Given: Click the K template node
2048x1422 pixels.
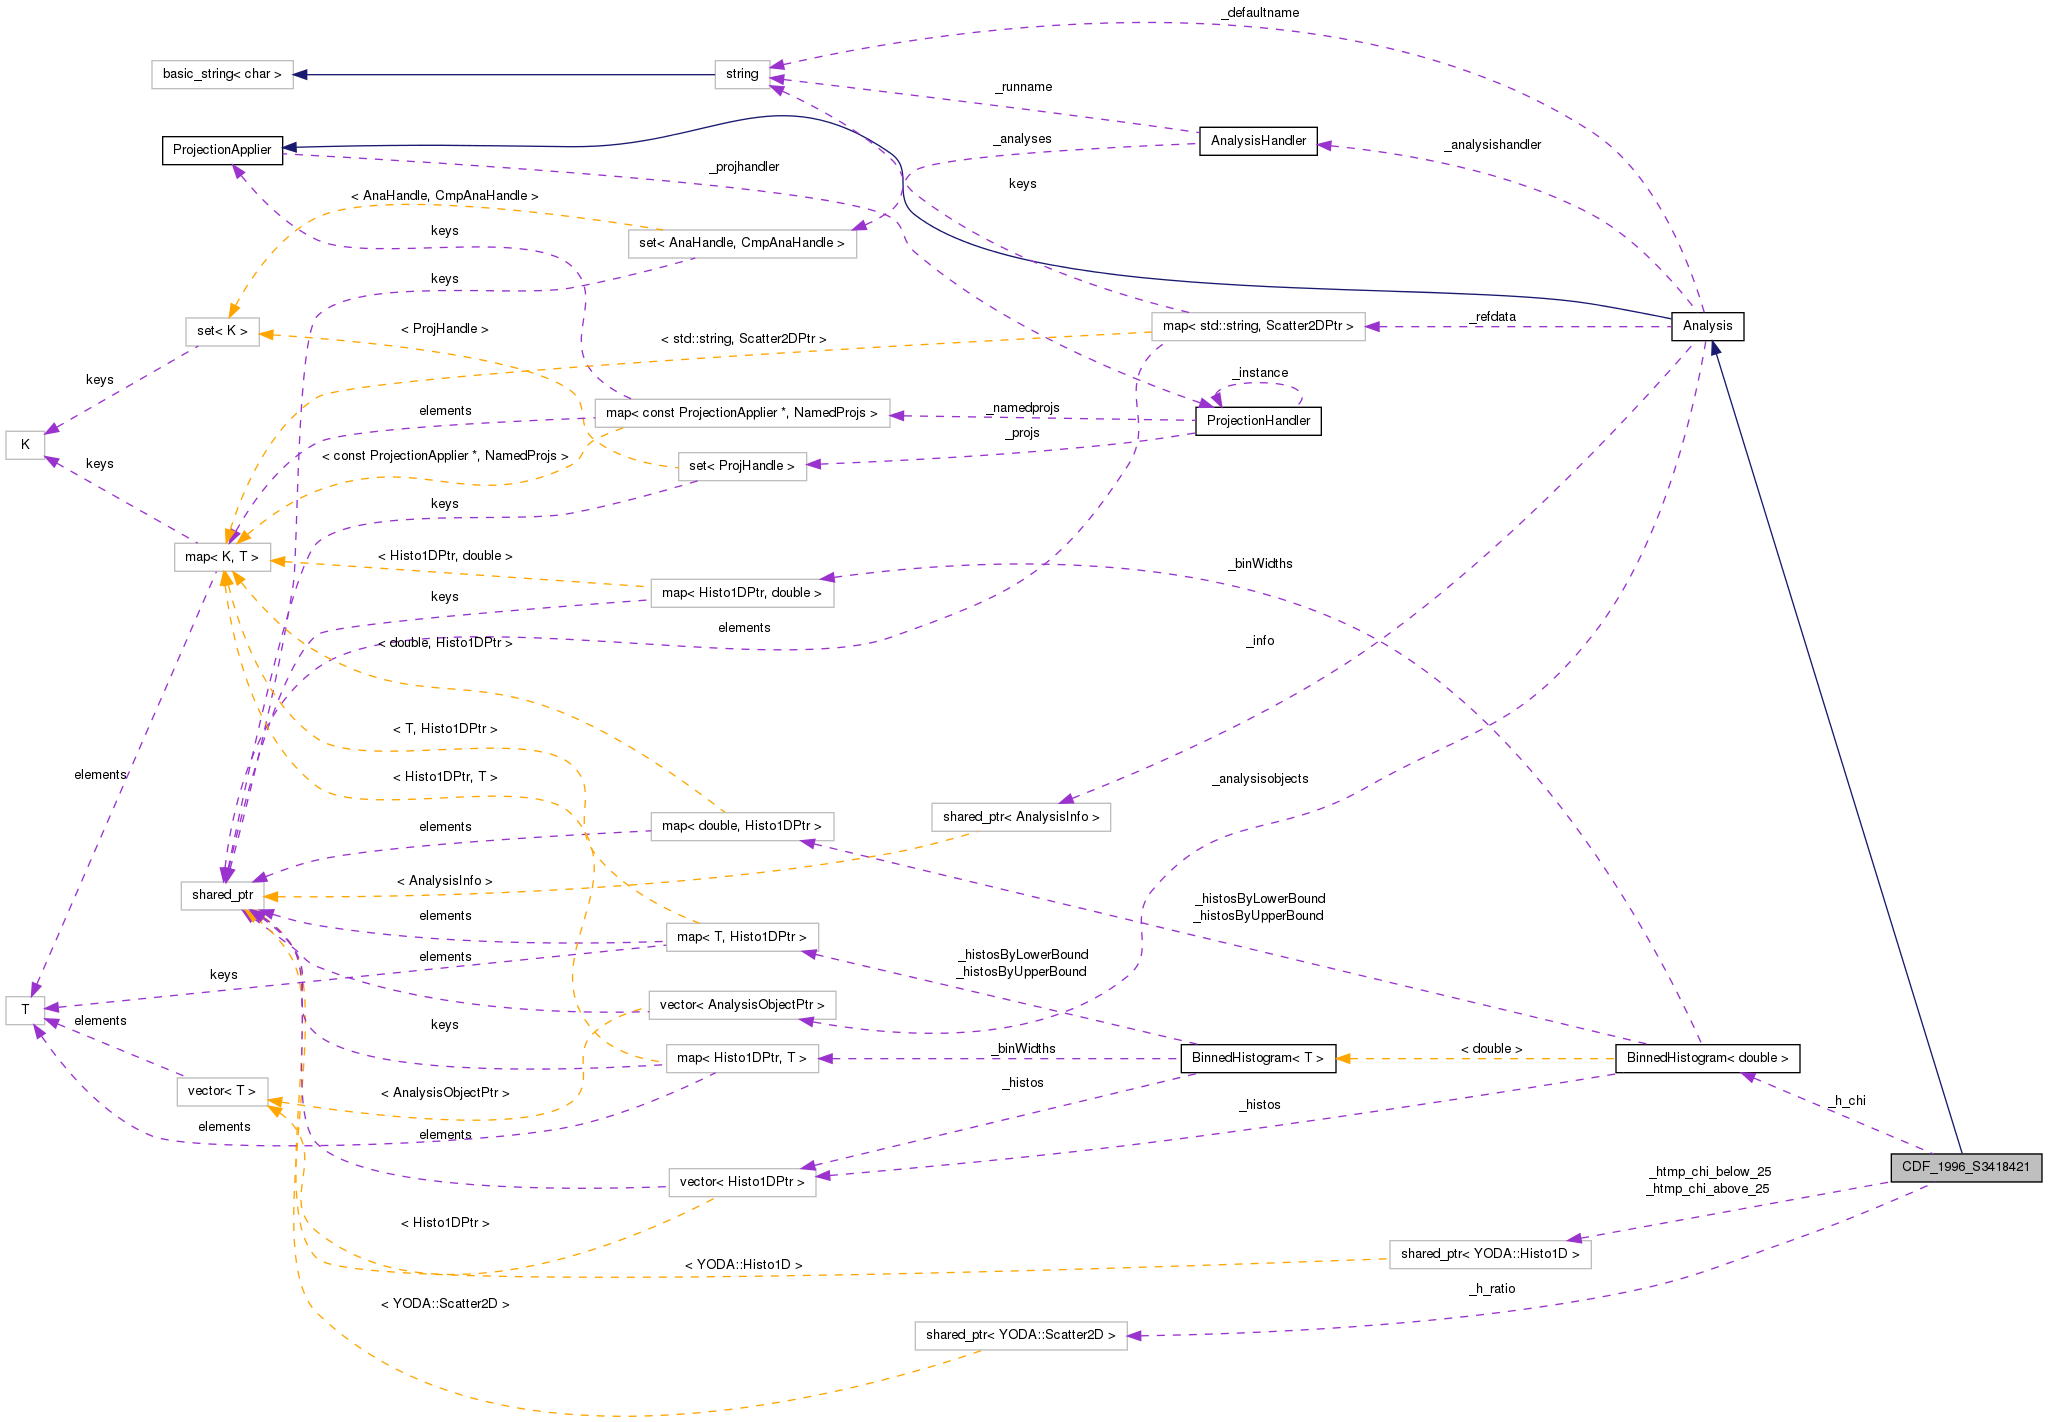Looking at the screenshot, I should pos(25,445).
